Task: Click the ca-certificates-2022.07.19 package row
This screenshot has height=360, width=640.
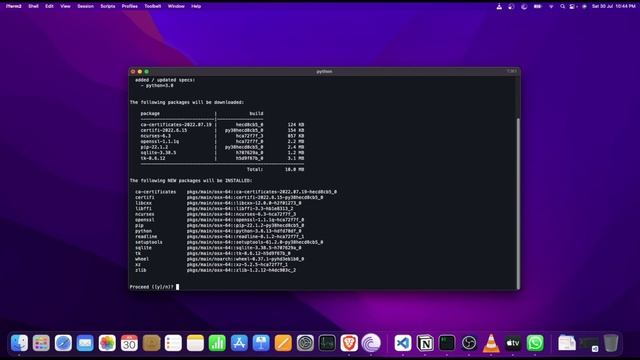Action: coord(222,124)
